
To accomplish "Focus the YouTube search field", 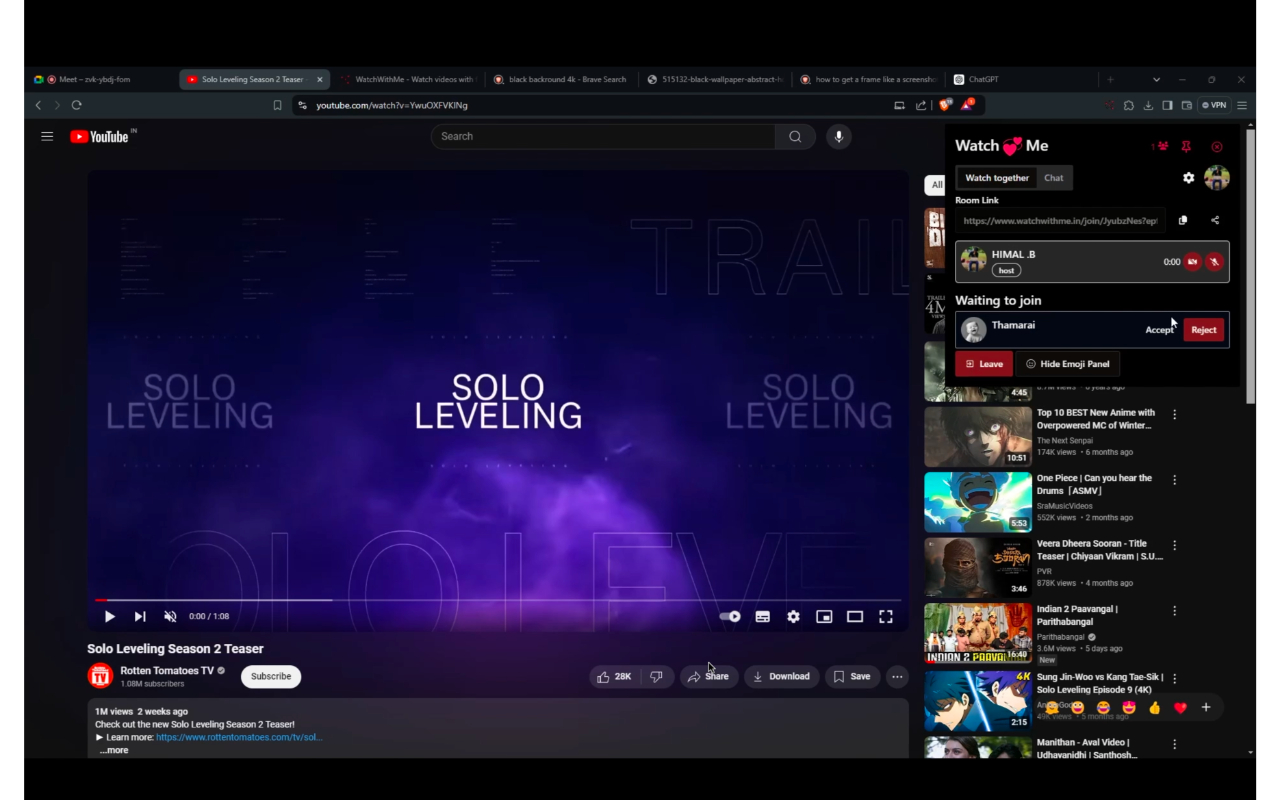I will click(603, 137).
